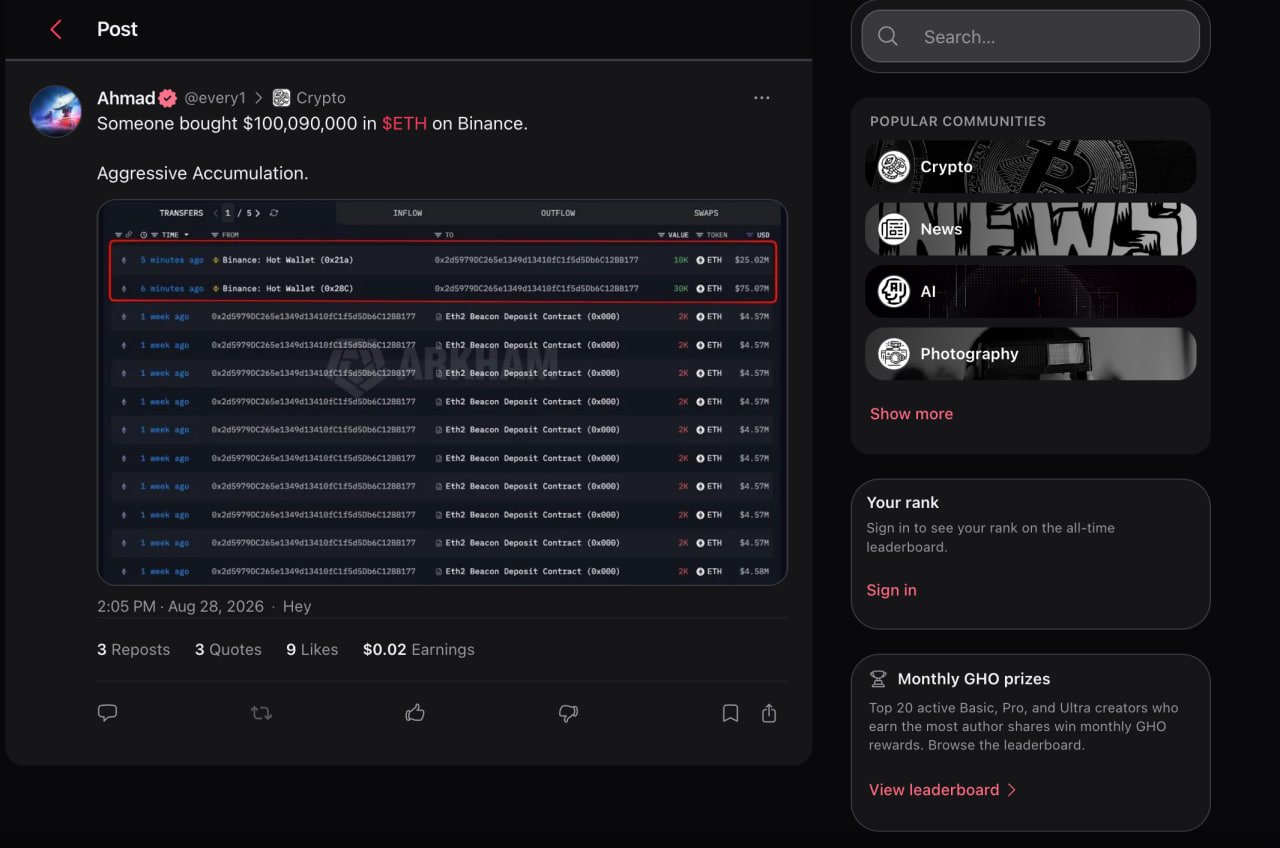View the 3 Reposts list
The image size is (1280, 848).
(133, 649)
